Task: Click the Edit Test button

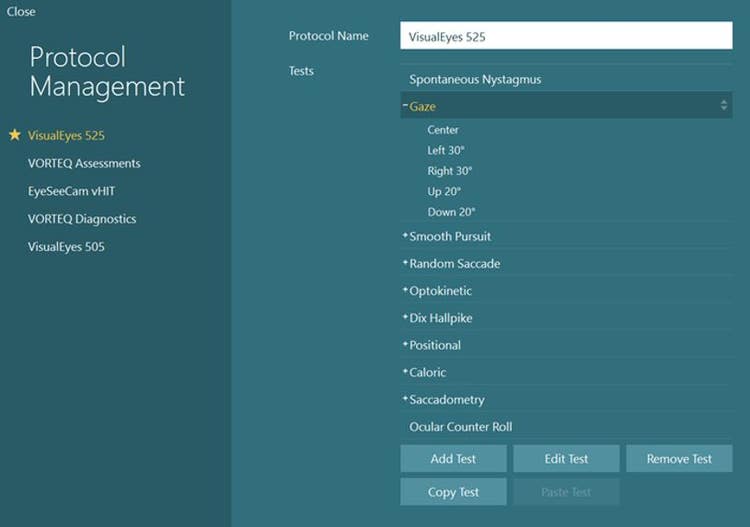Action: coord(566,459)
